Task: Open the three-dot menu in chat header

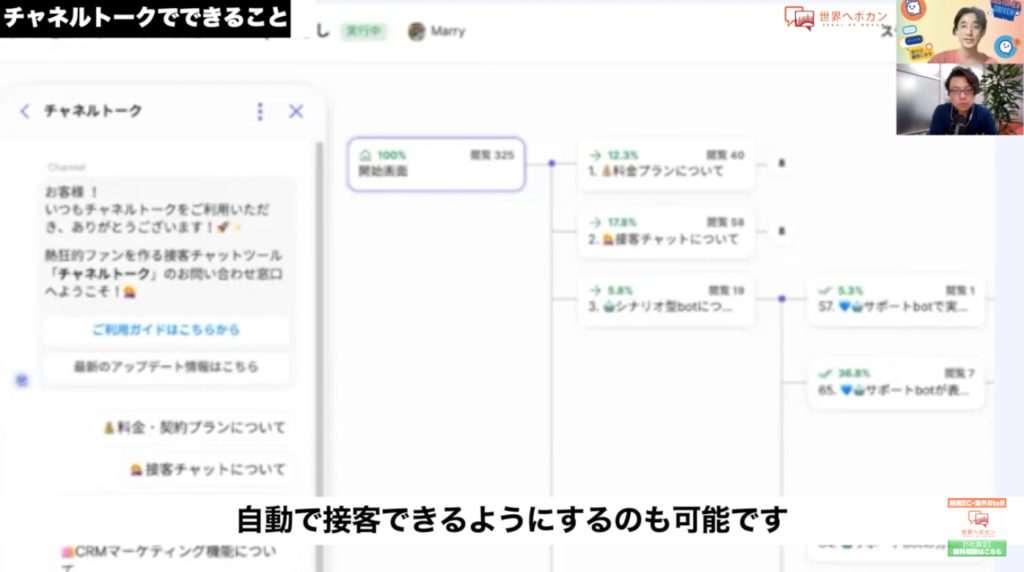Action: [x=260, y=112]
